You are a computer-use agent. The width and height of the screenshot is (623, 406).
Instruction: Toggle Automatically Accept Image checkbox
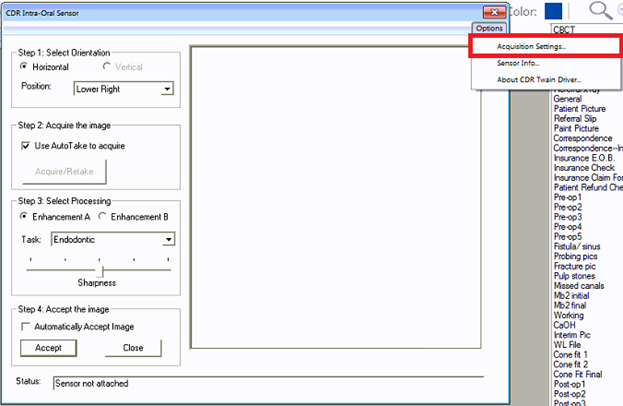coord(26,327)
